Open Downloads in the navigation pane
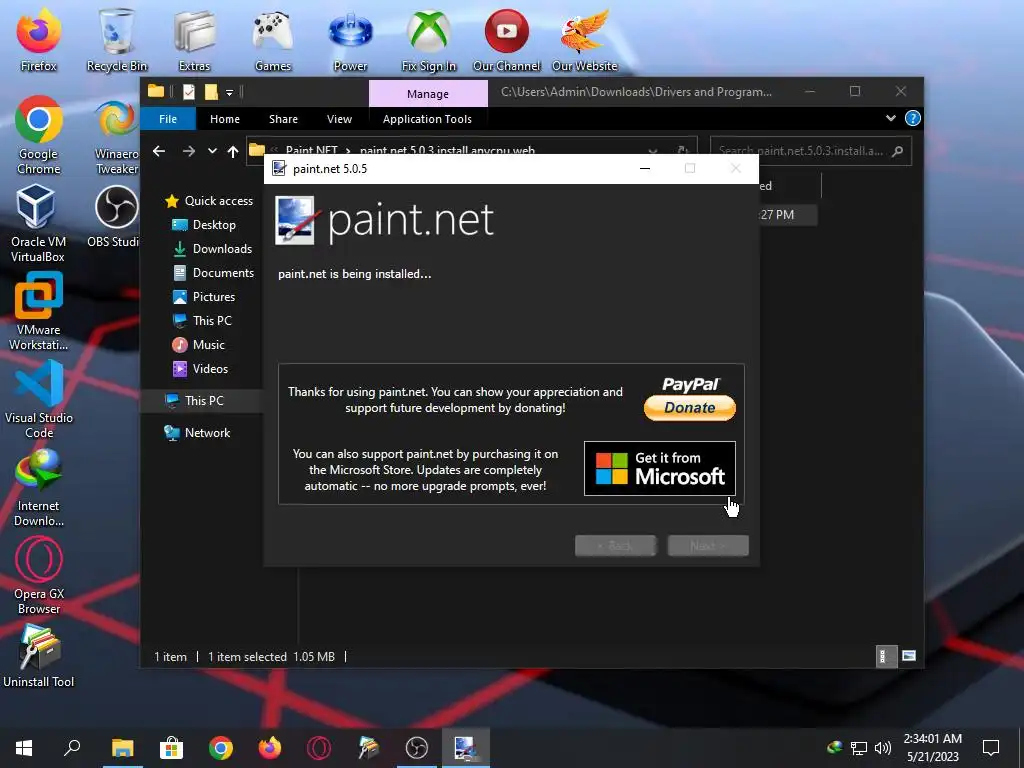The image size is (1024, 768). pyautogui.click(x=212, y=249)
